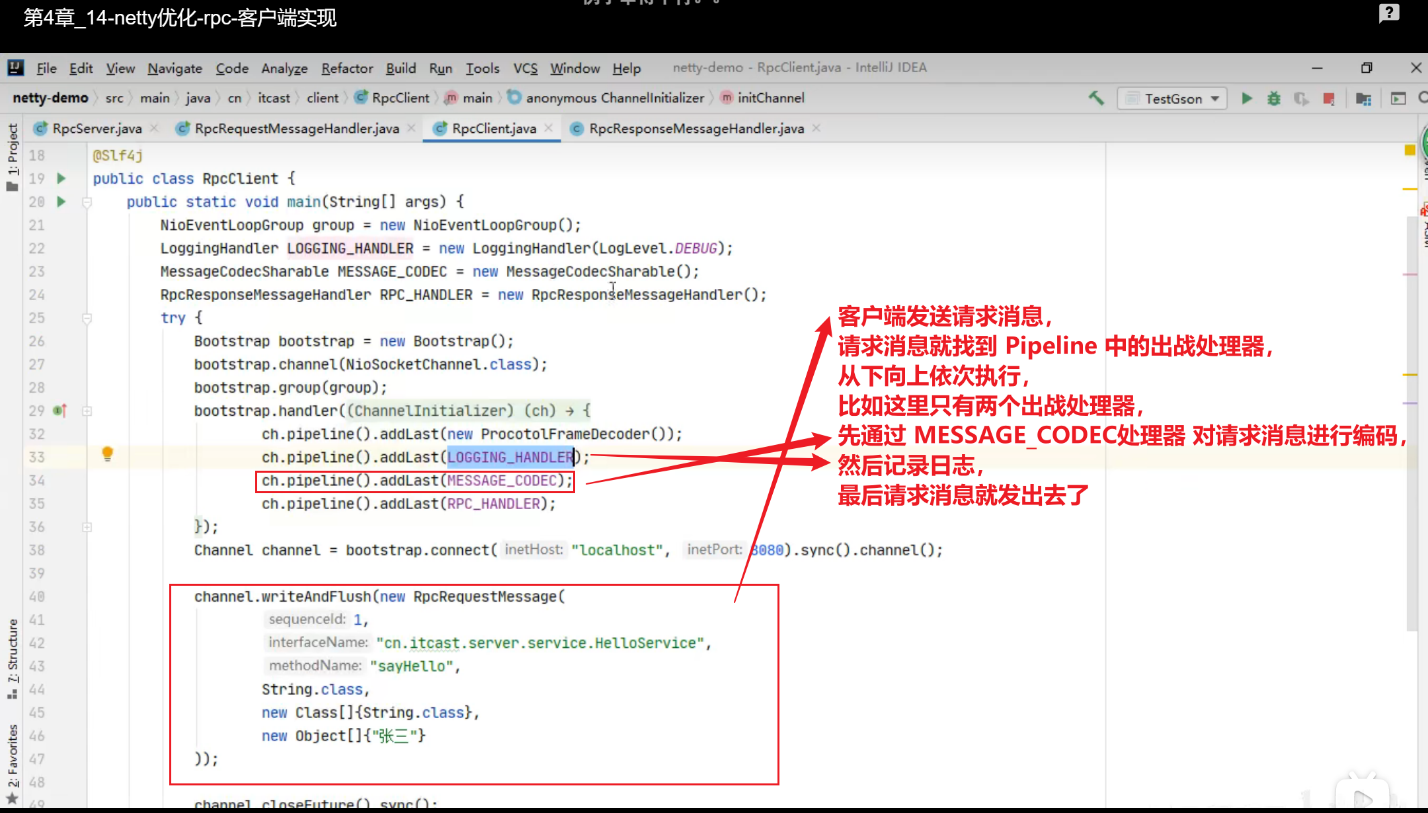Close the RpcRequestMessageHandler.java tab

pyautogui.click(x=410, y=129)
